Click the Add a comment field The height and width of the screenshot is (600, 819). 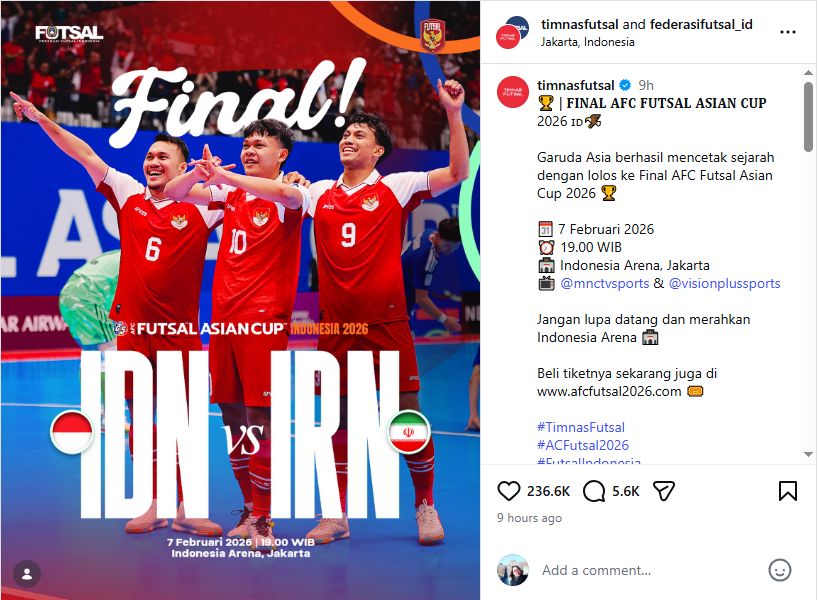[649, 570]
